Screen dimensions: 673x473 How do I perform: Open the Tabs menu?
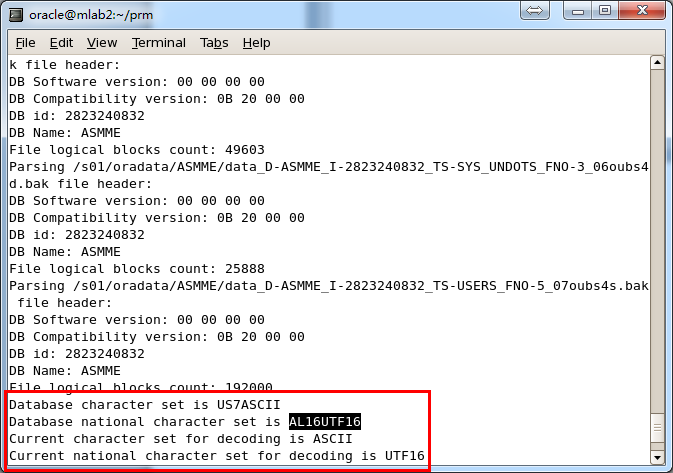[x=214, y=43]
